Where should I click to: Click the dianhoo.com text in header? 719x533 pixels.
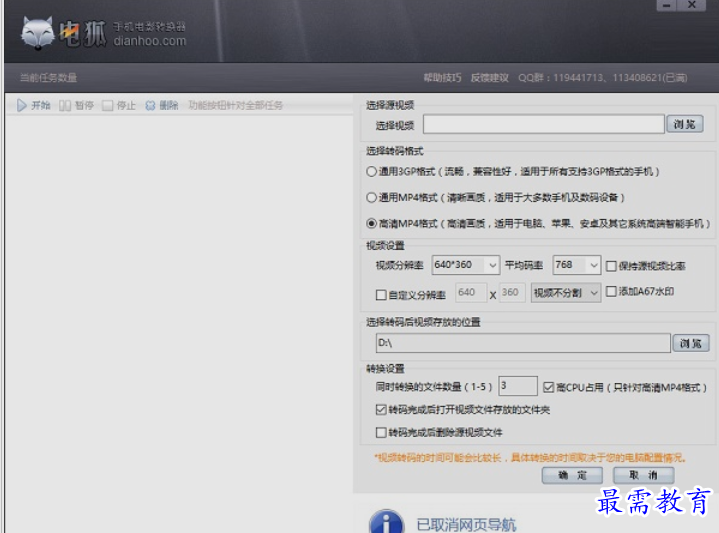coord(150,41)
